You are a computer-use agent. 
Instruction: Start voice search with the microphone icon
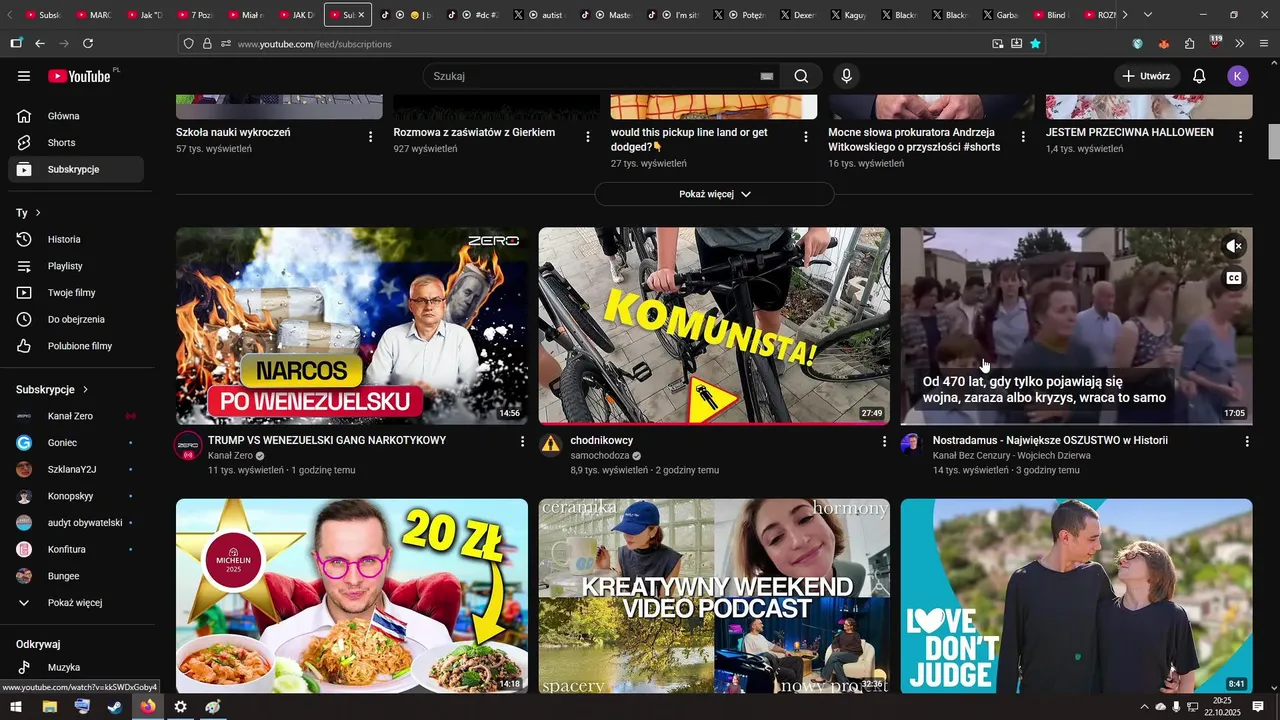coord(847,76)
